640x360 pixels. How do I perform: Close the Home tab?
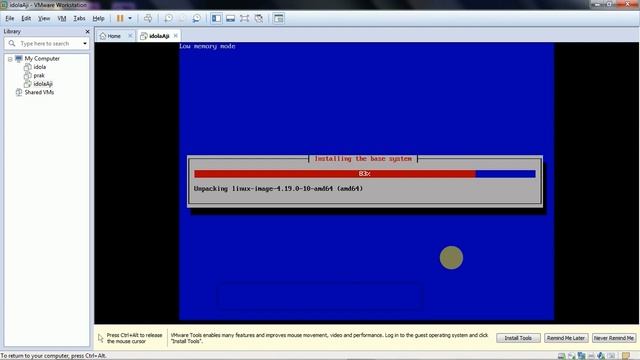[130, 36]
